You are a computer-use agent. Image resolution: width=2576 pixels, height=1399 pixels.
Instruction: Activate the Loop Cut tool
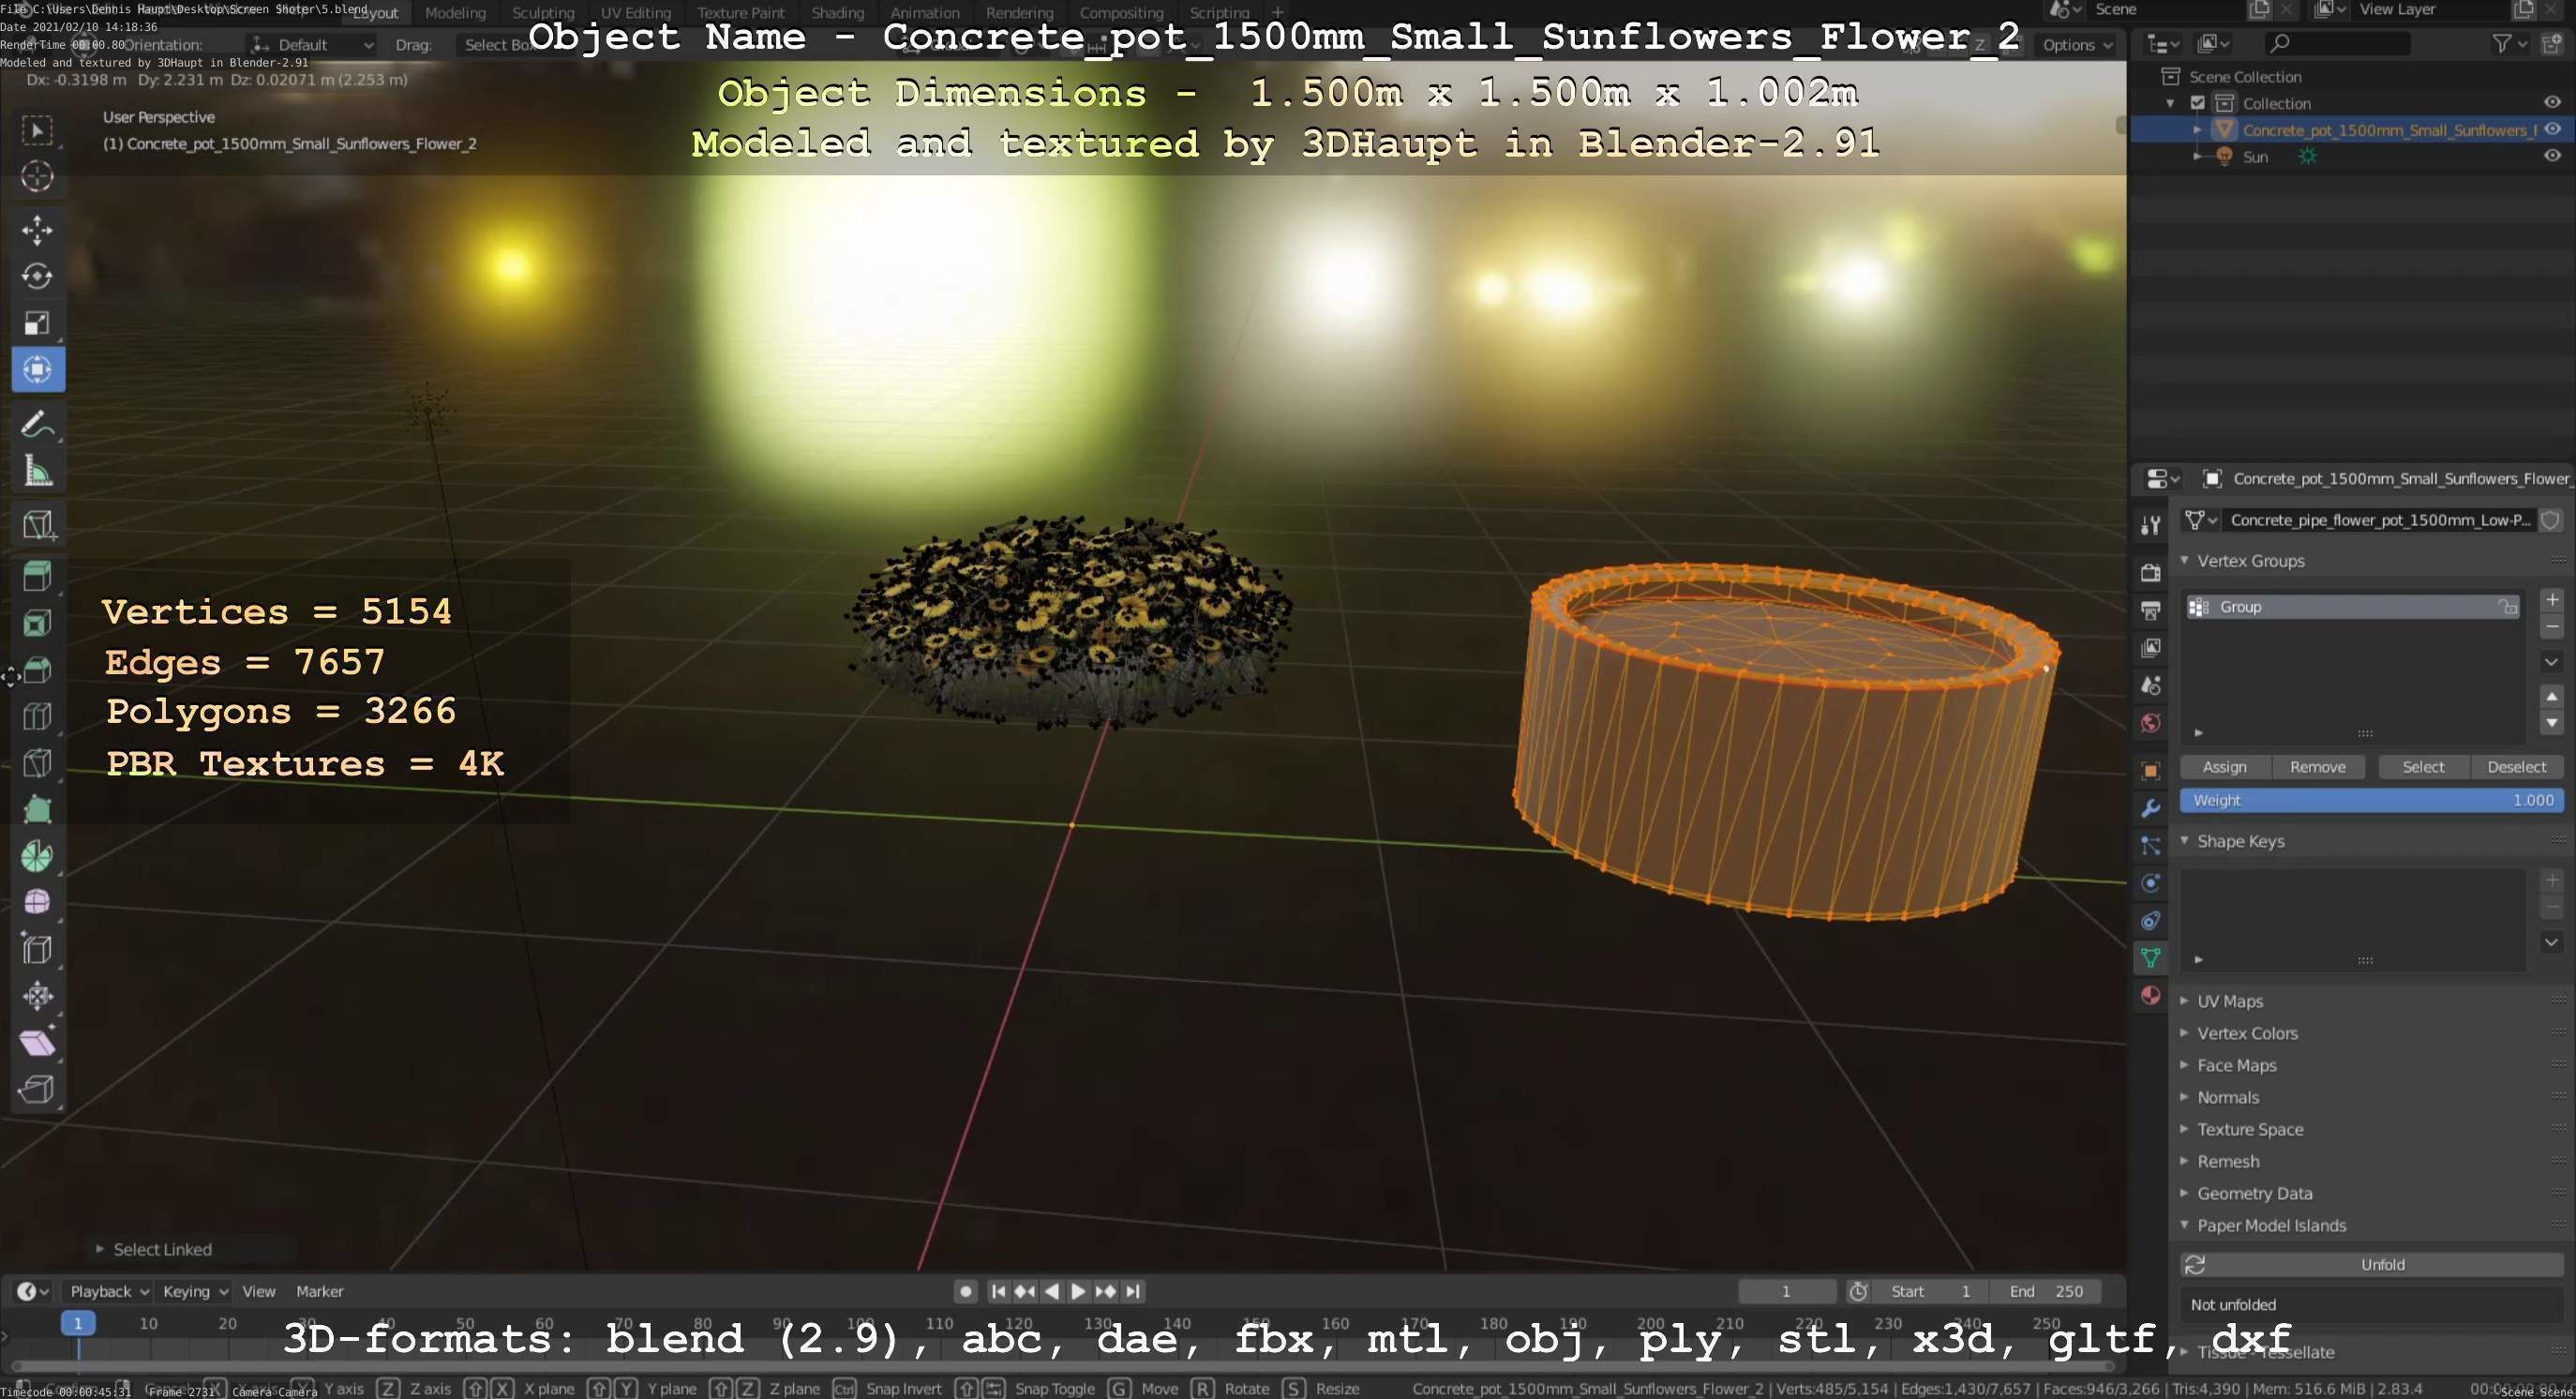[x=38, y=717]
